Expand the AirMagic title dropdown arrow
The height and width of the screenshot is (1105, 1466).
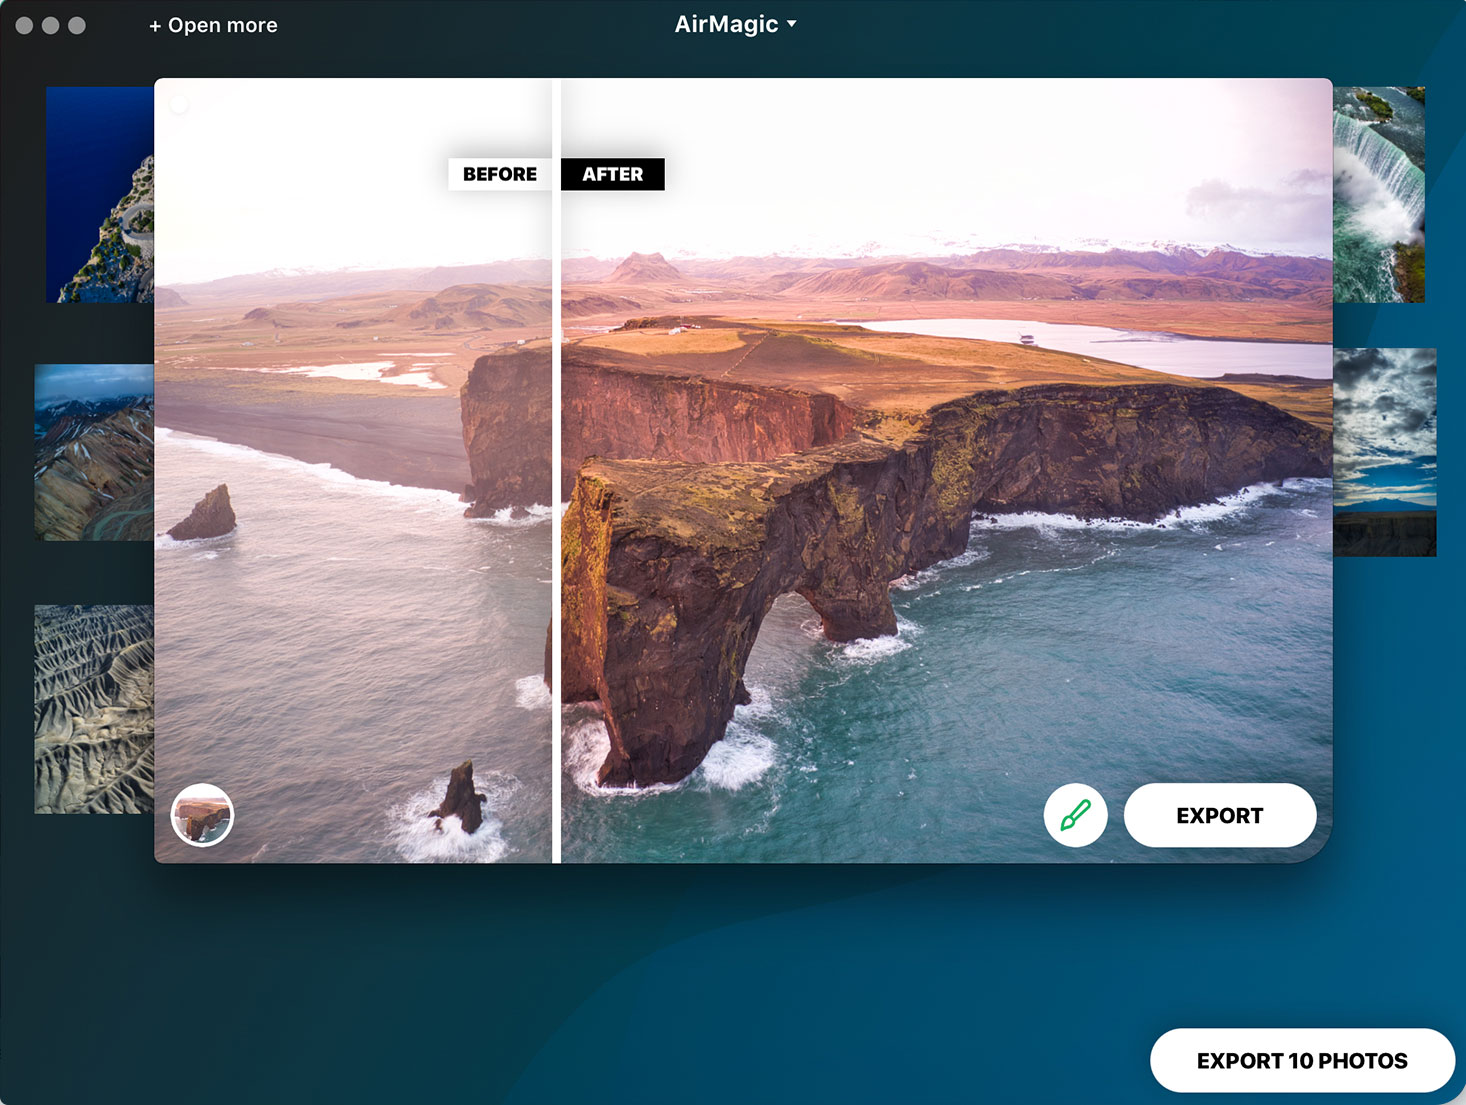click(792, 24)
